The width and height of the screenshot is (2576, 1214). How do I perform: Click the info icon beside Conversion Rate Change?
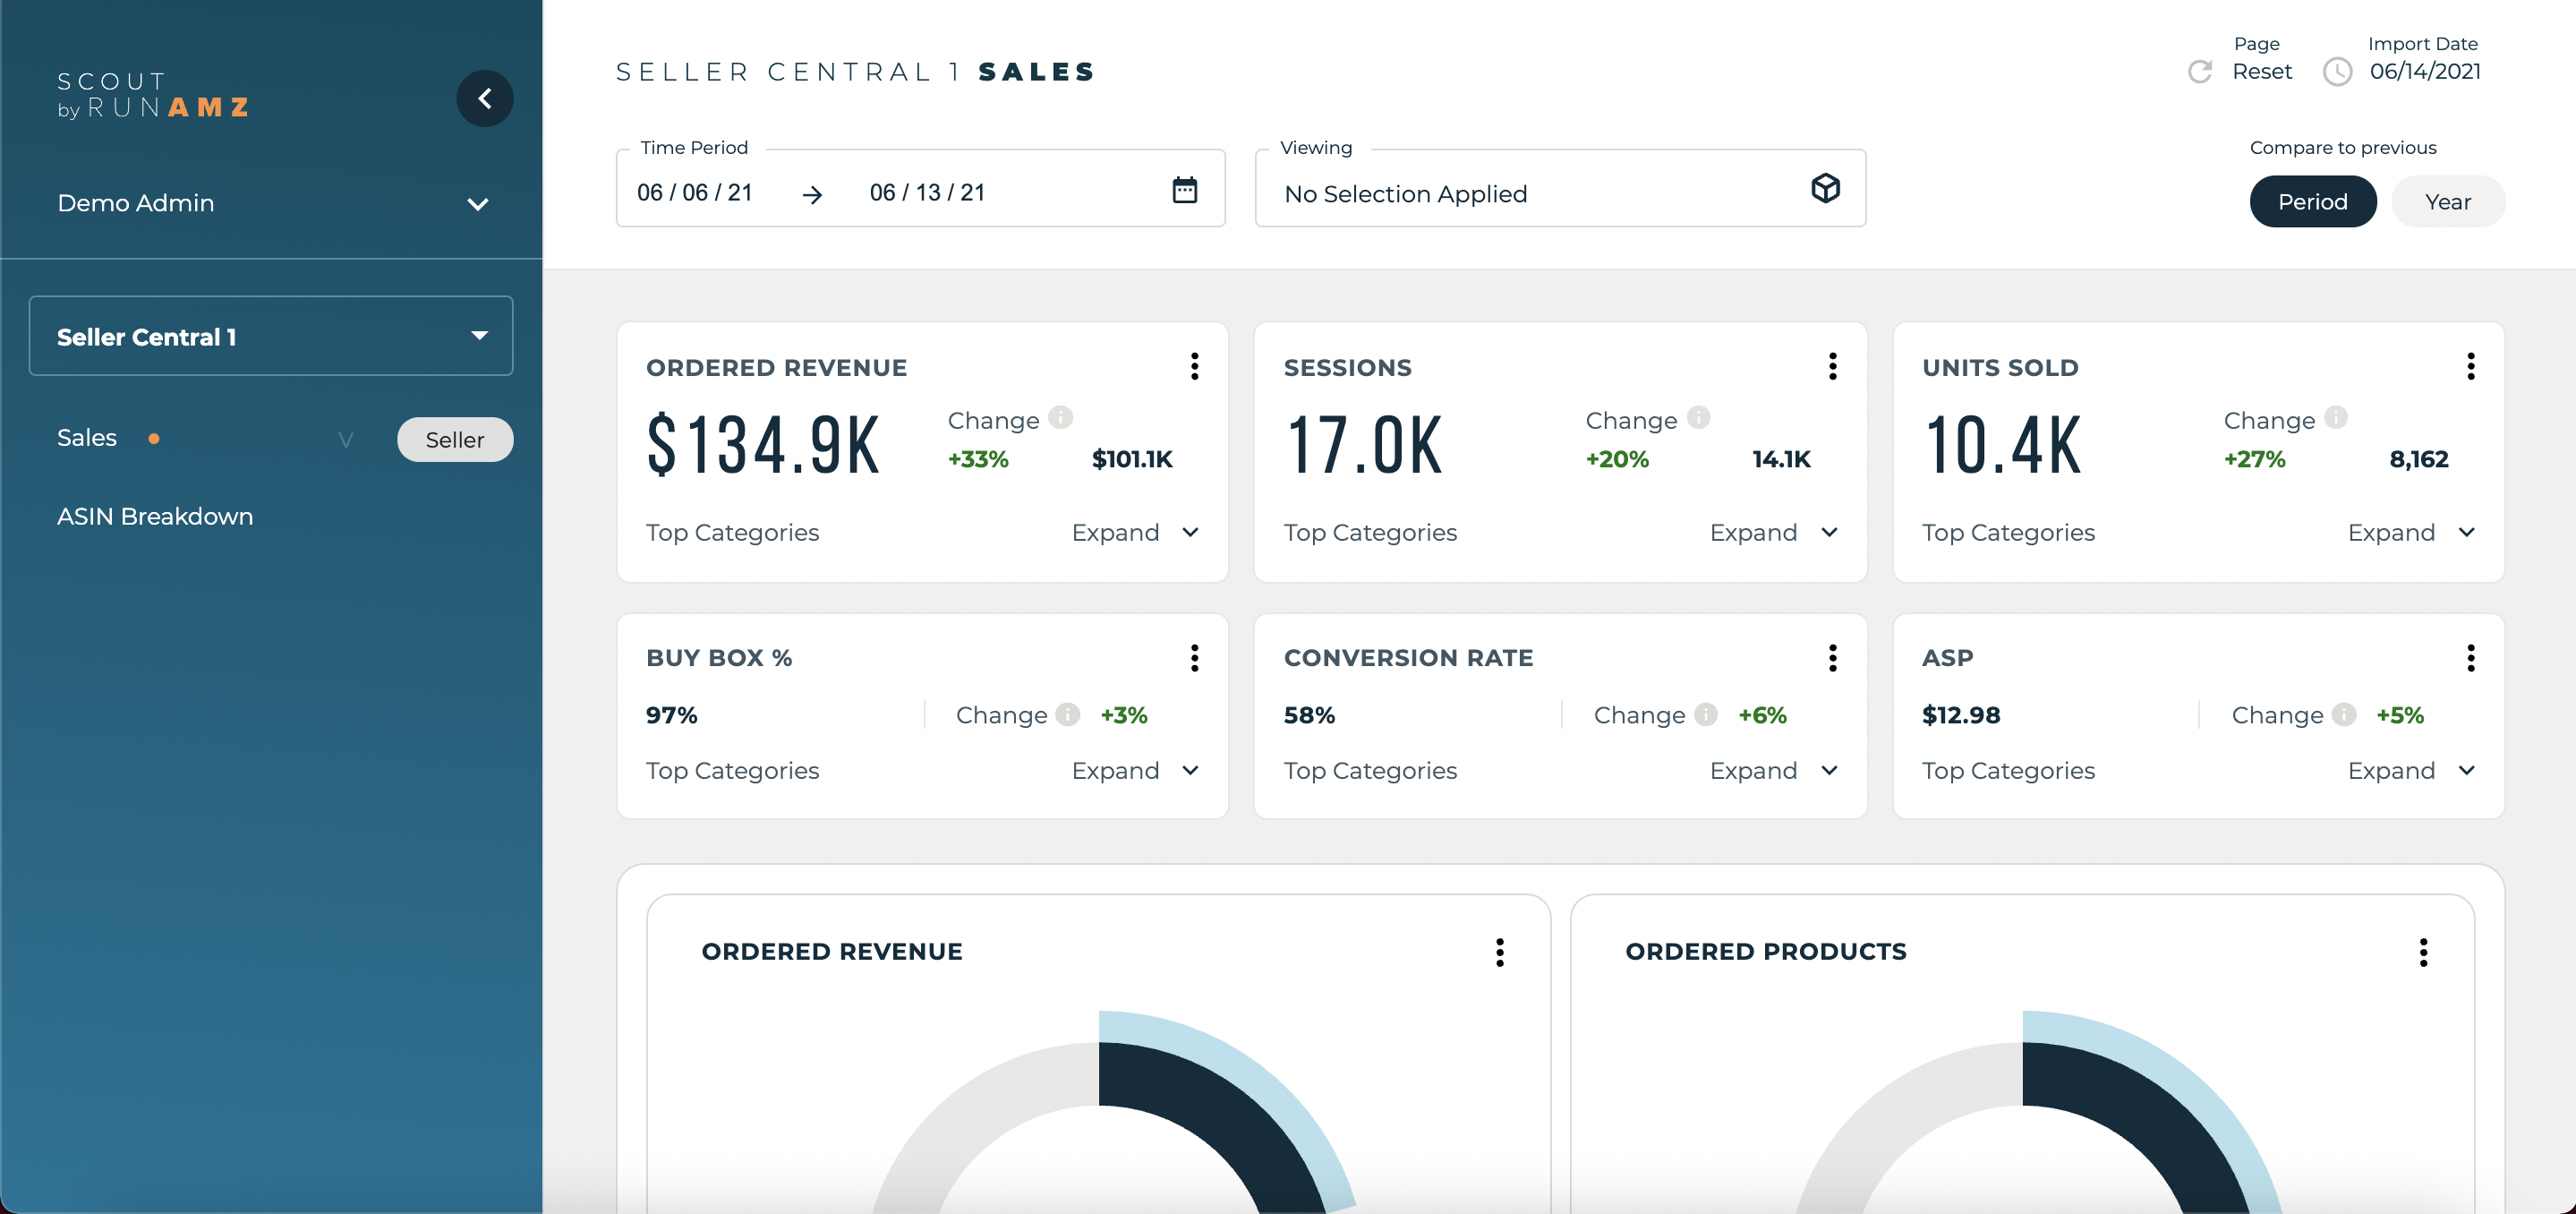[x=1705, y=714]
